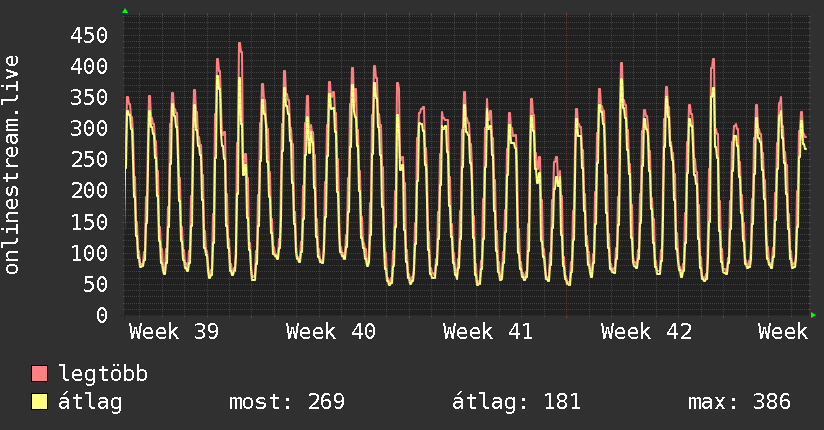
Task: Click the Week 40 axis label
Action: tap(331, 332)
